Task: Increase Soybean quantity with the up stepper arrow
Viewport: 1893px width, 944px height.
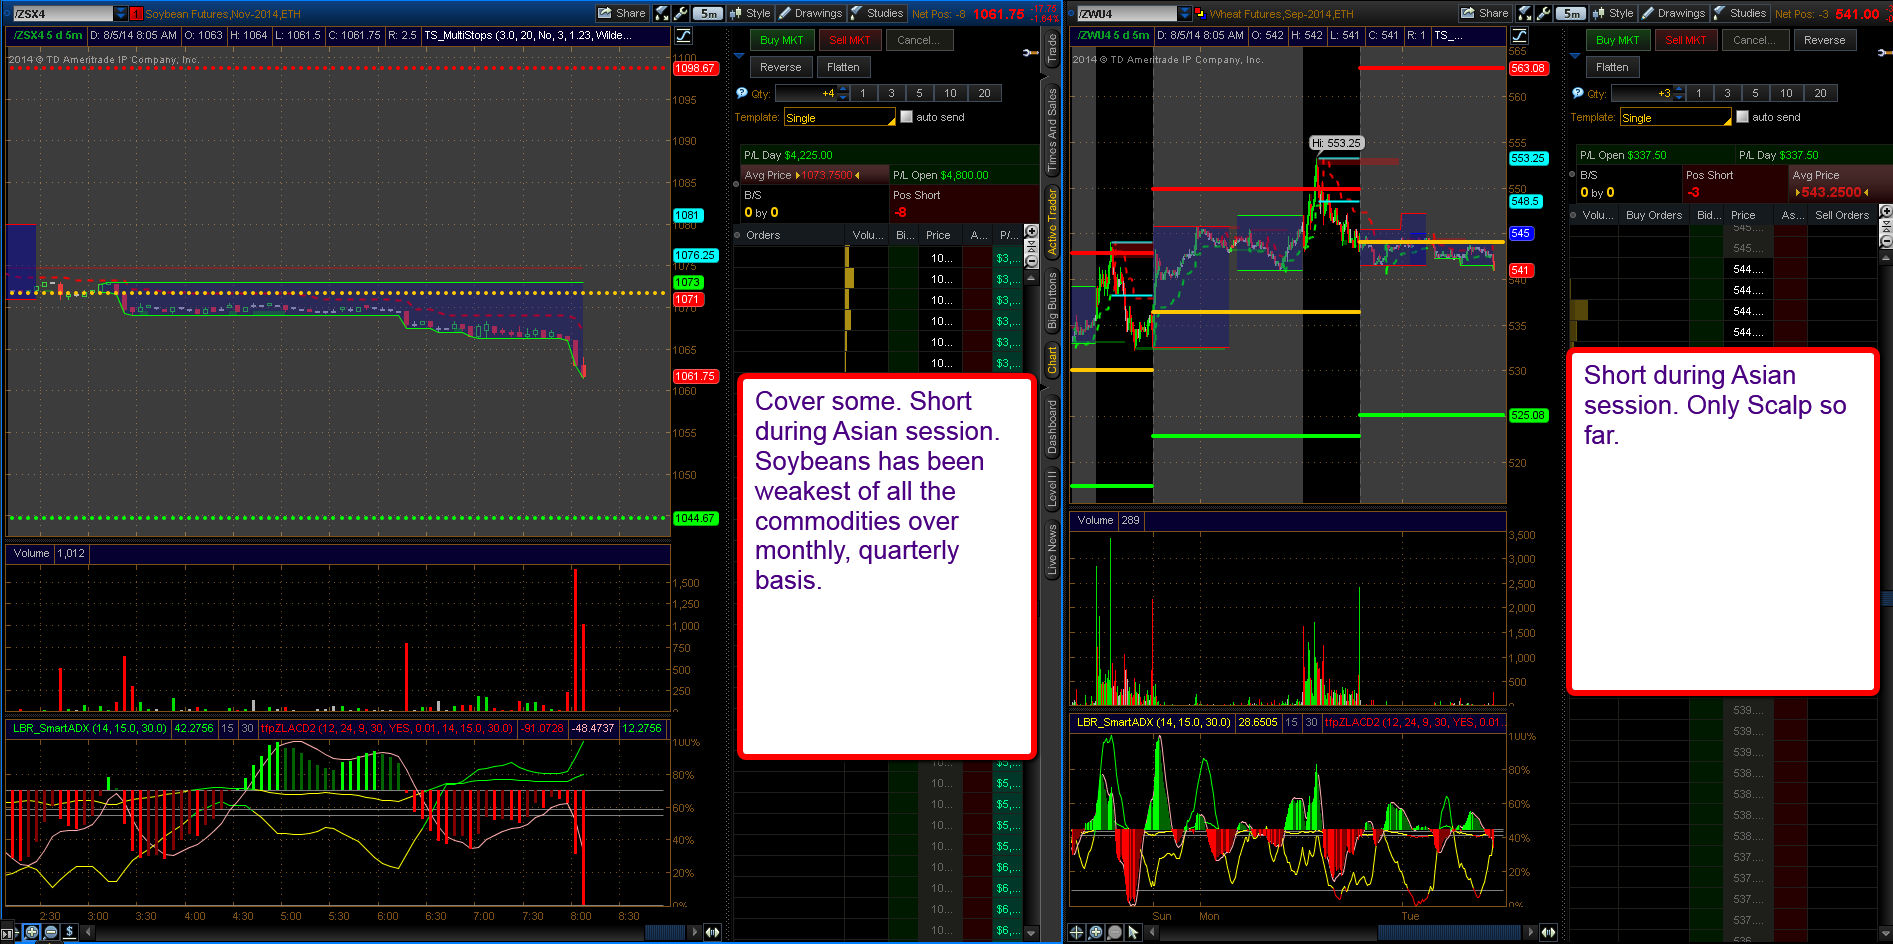Action: [x=843, y=89]
